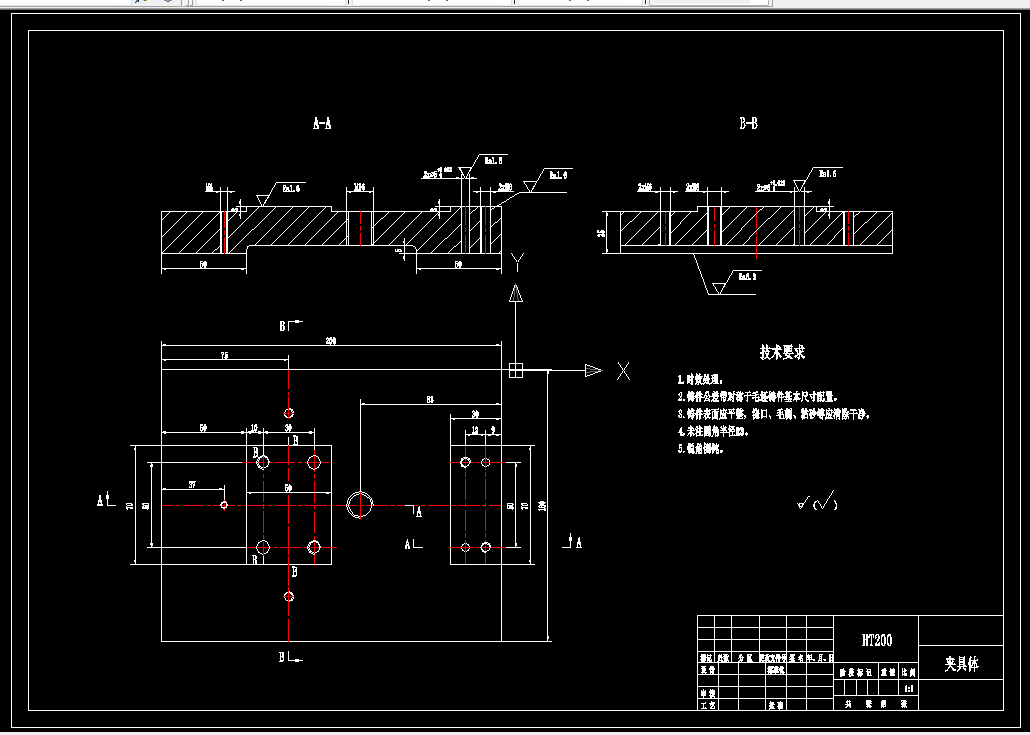
Task: Click the 夹具体 part name in title block
Action: click(x=962, y=664)
